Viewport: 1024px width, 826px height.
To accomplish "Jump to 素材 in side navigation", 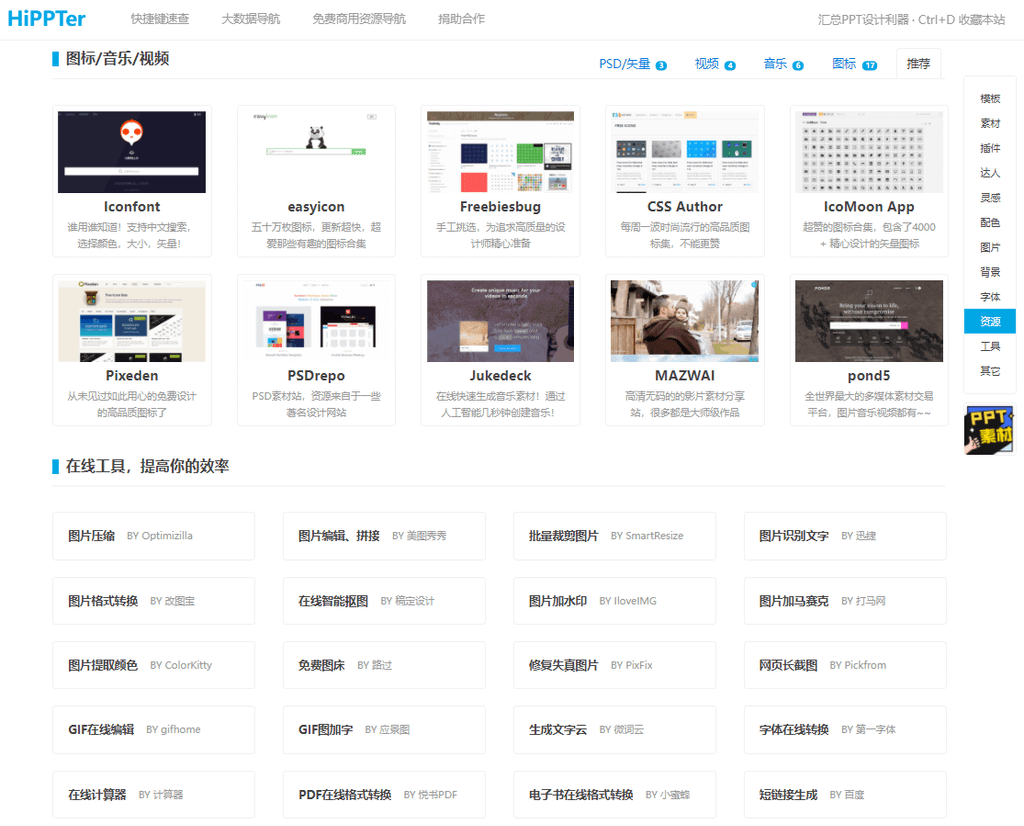I will [x=990, y=123].
